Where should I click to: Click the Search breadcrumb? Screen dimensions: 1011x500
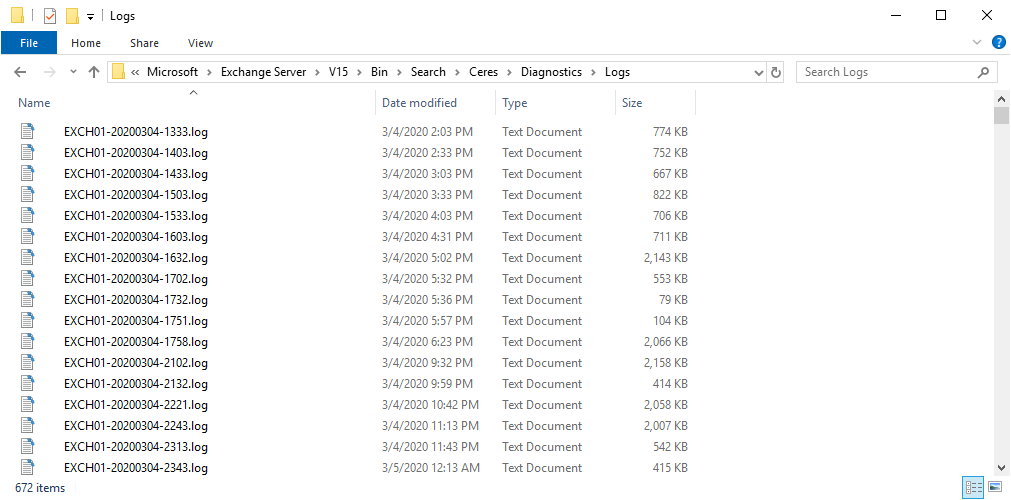tap(428, 72)
